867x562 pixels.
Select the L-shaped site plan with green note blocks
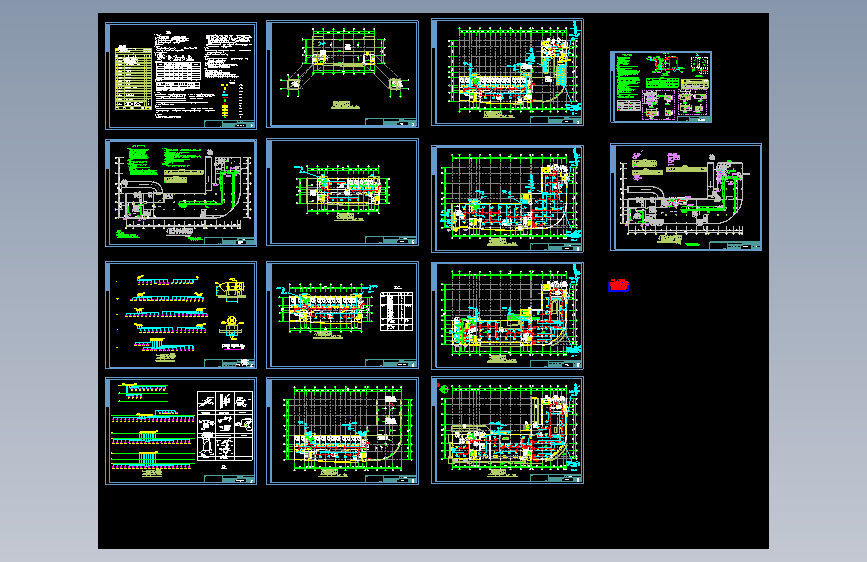[181, 193]
